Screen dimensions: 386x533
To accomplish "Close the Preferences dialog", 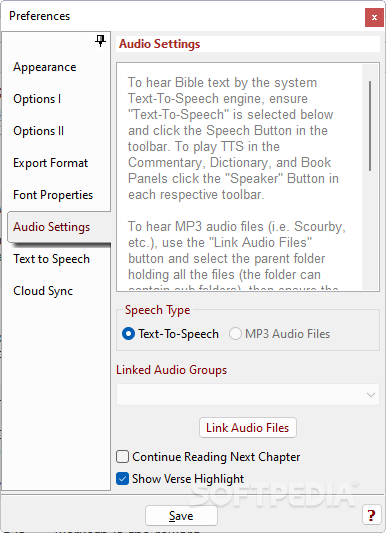I will [x=374, y=18].
